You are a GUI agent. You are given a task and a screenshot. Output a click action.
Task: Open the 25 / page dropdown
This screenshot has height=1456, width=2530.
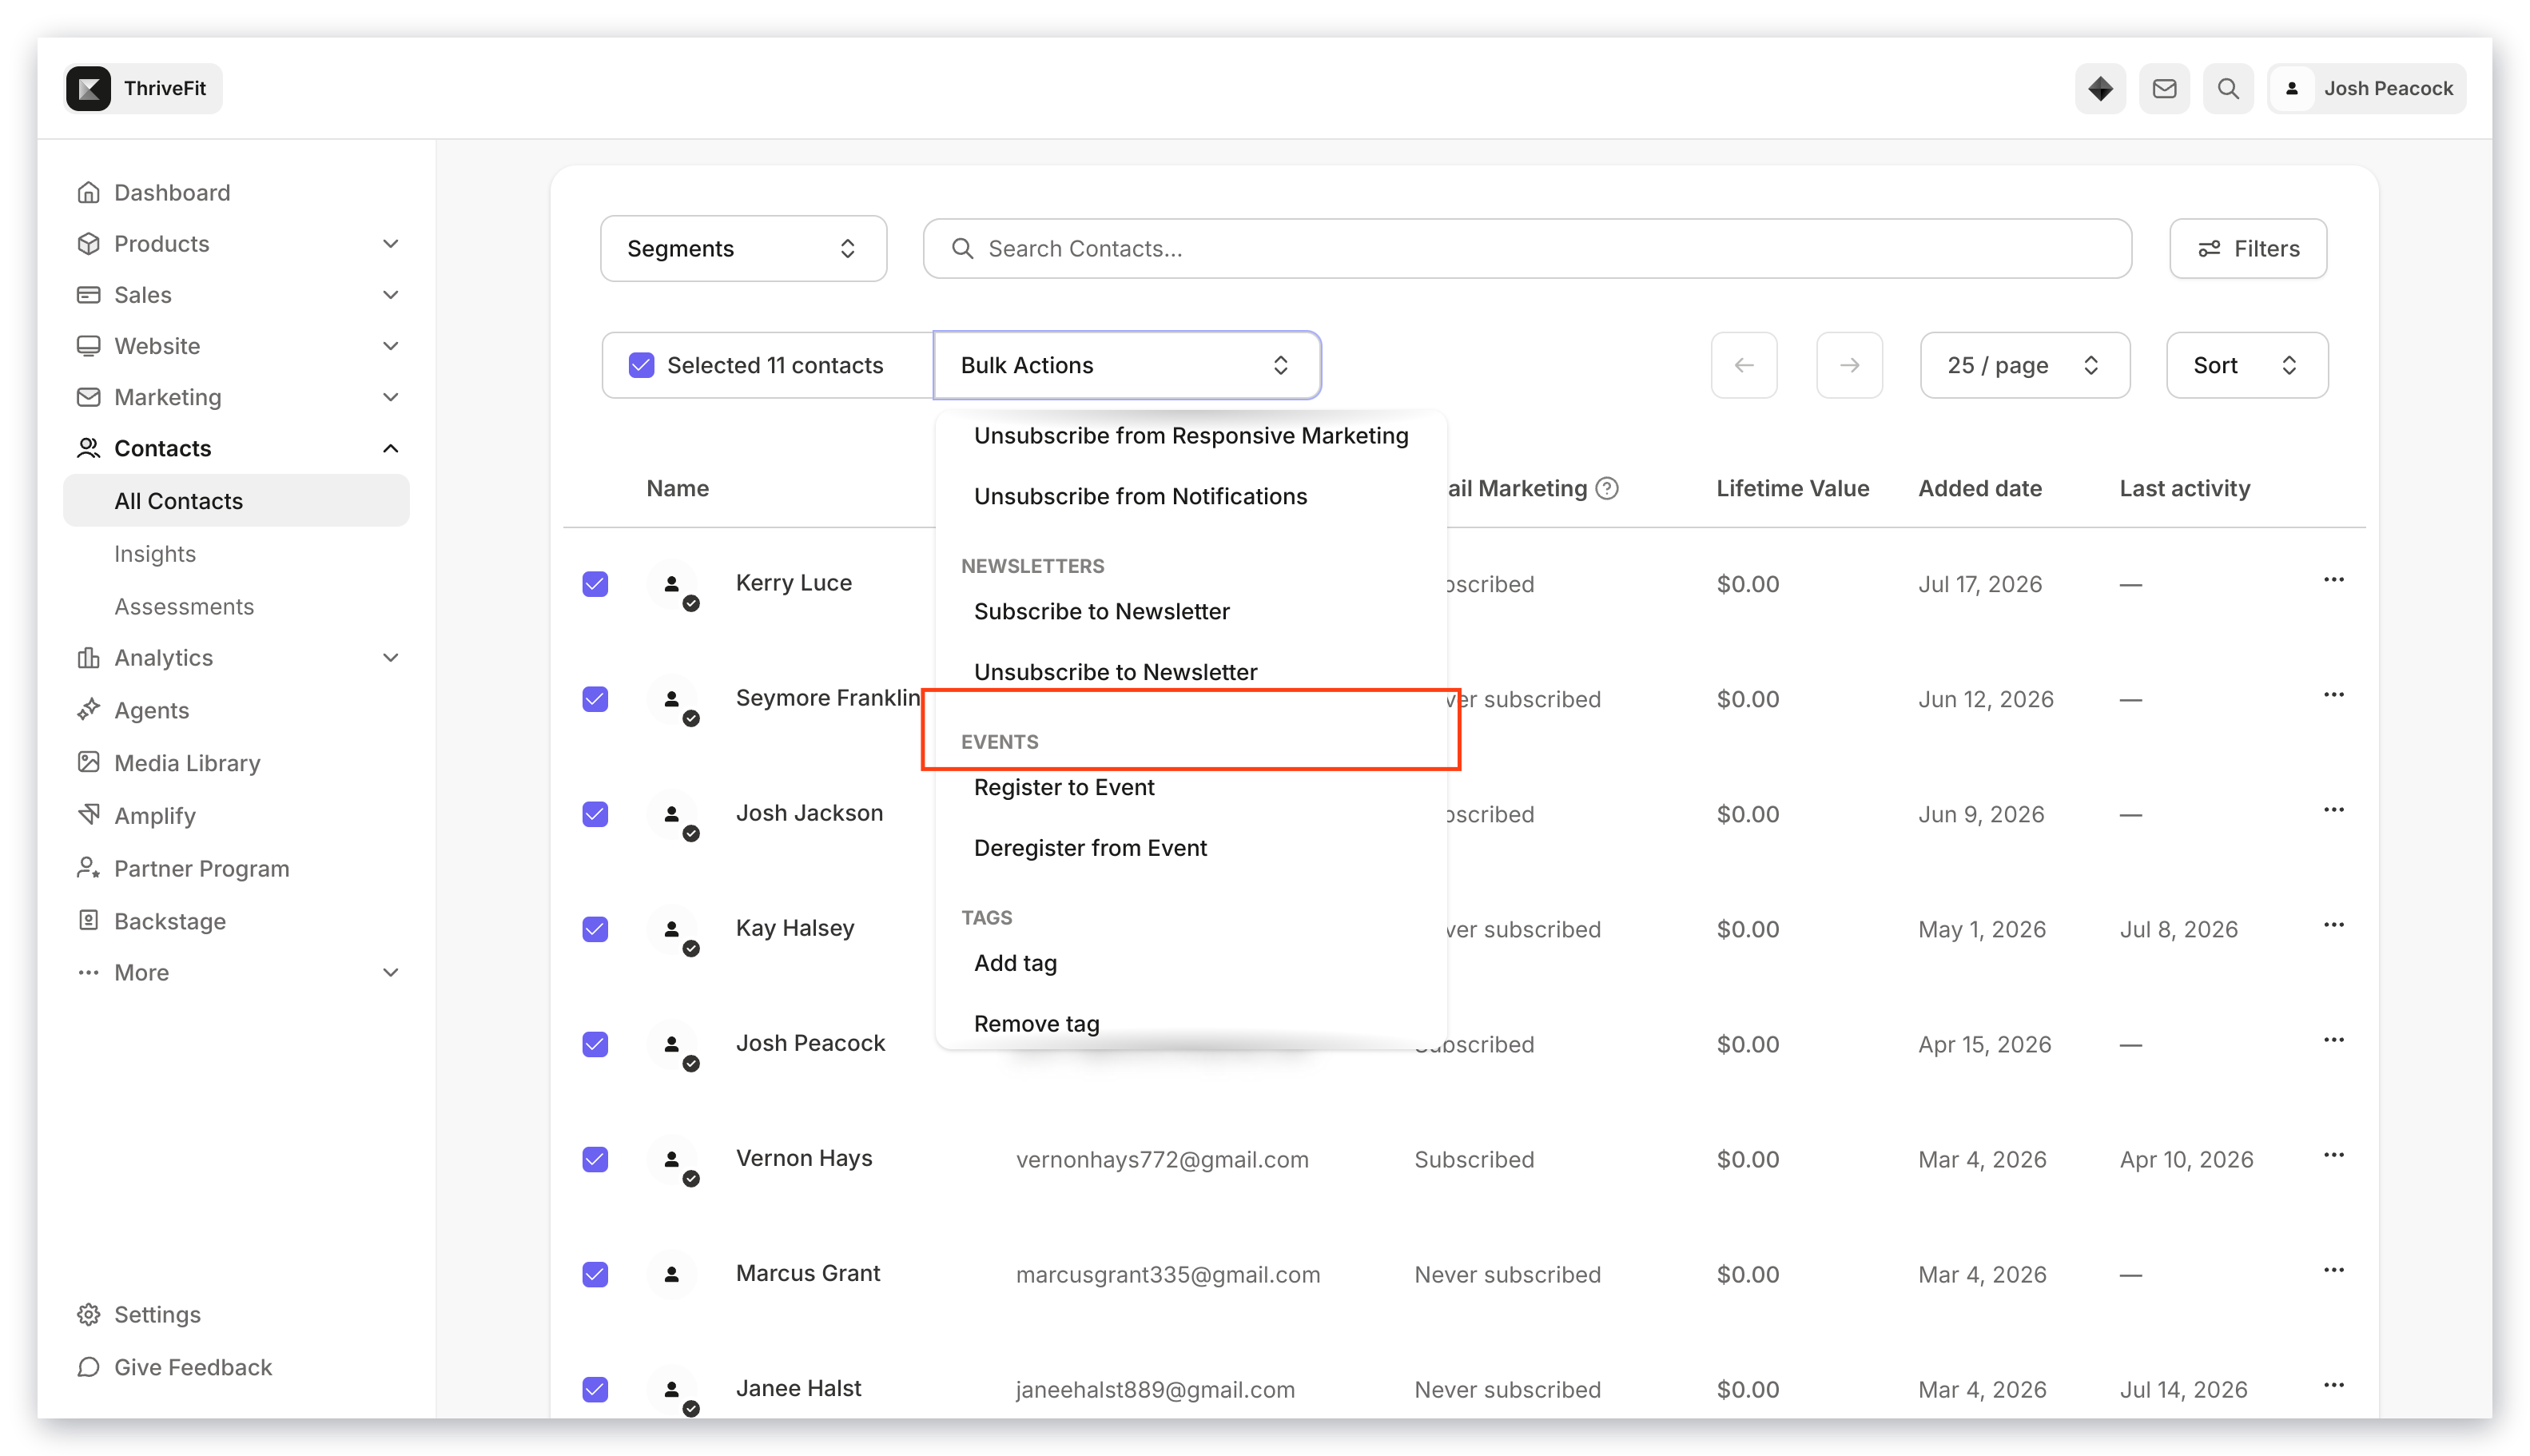point(2024,365)
